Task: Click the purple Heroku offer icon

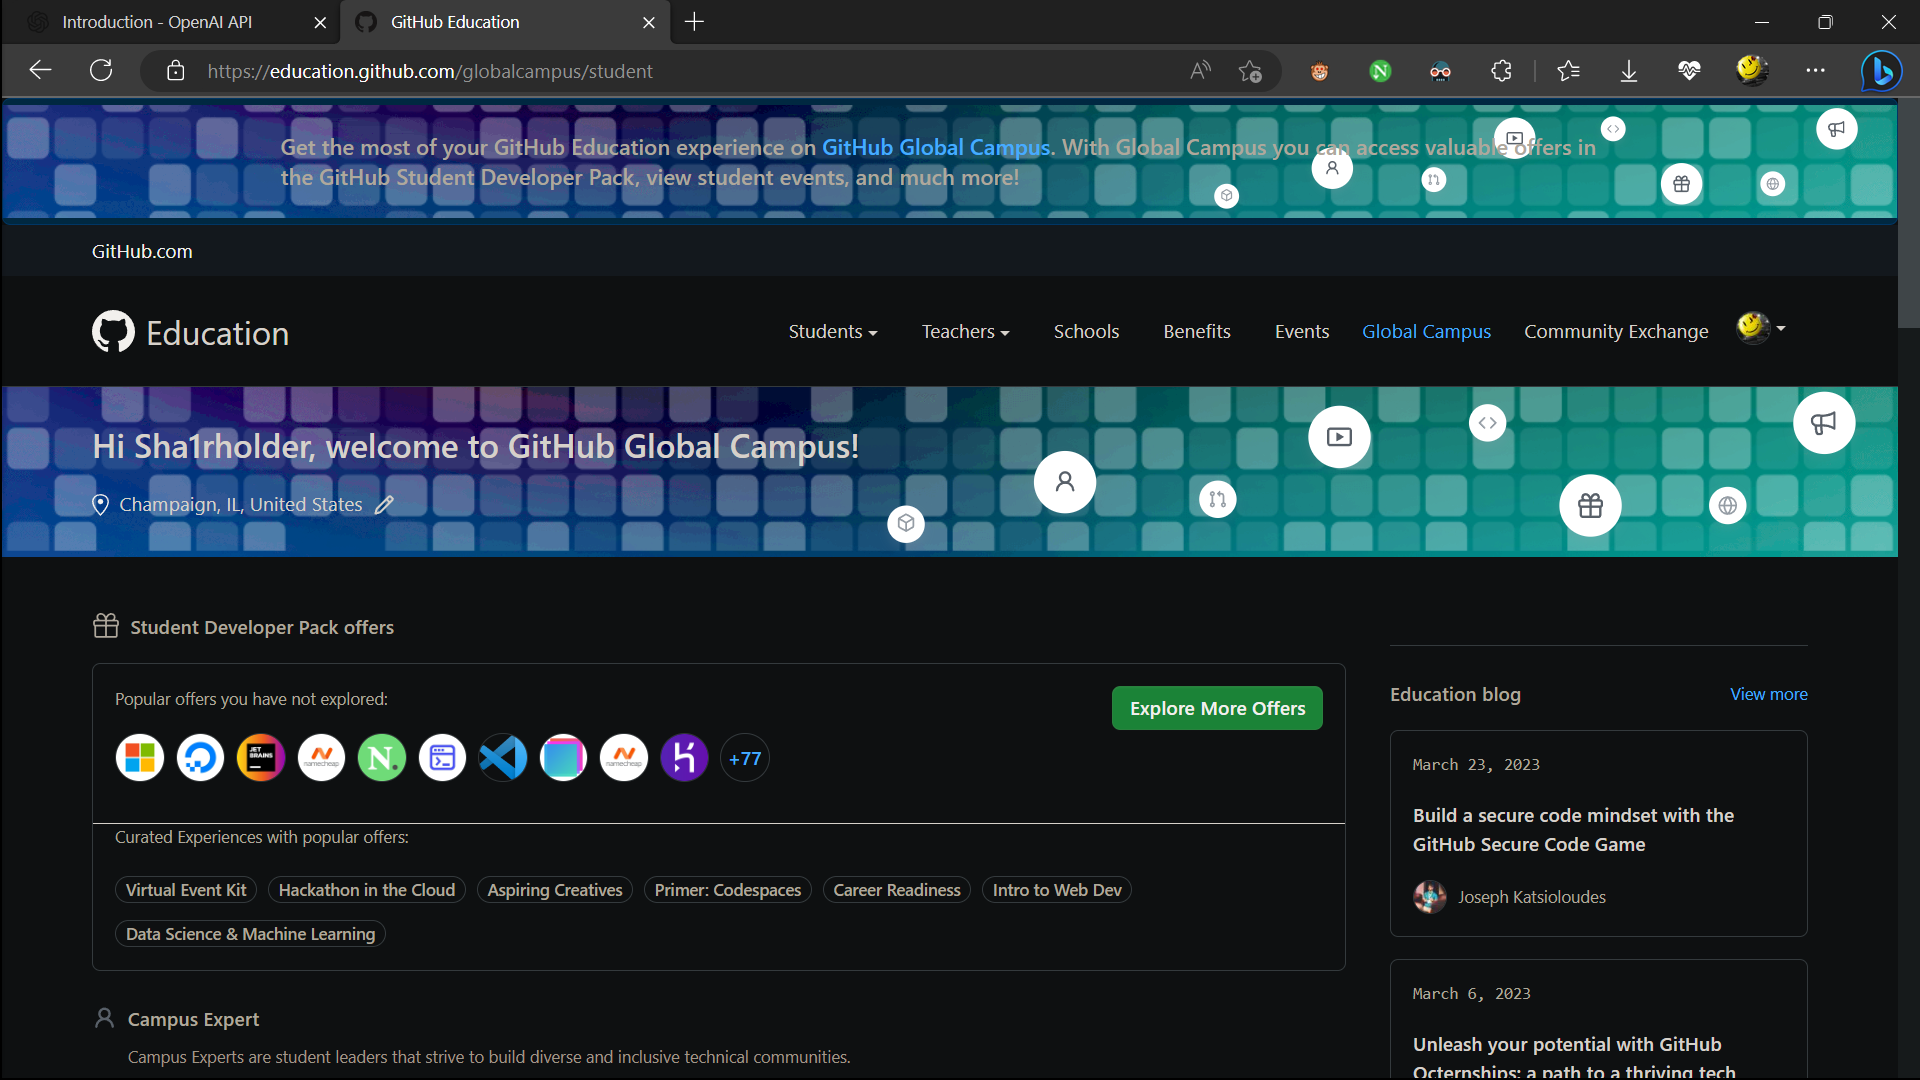Action: coord(684,758)
